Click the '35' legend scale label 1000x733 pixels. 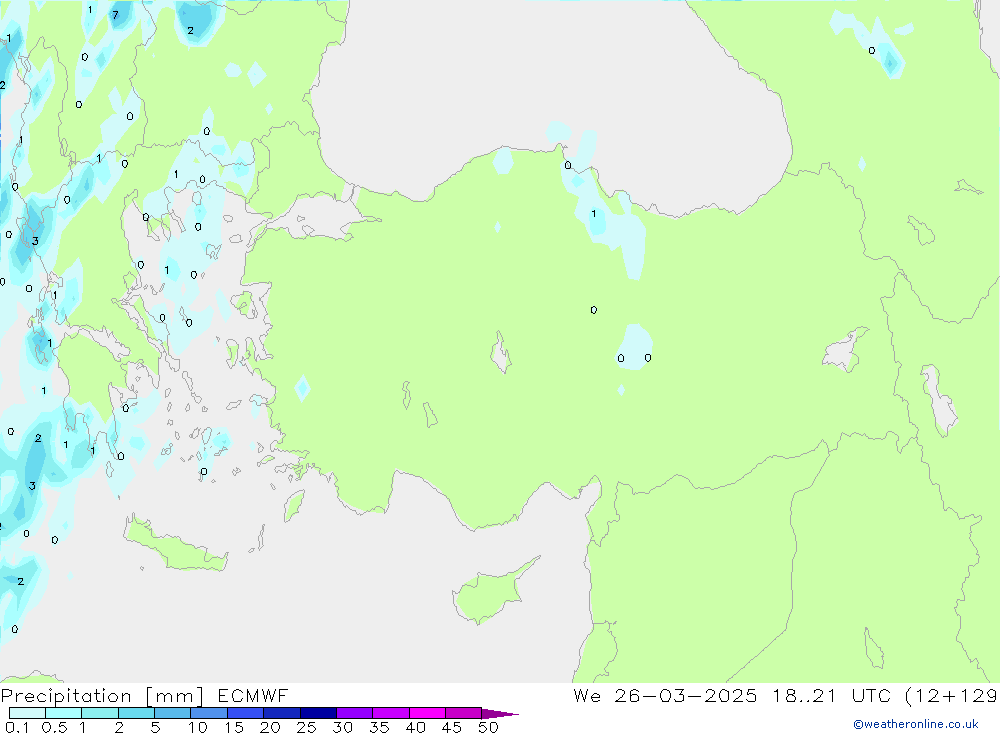coord(379,727)
